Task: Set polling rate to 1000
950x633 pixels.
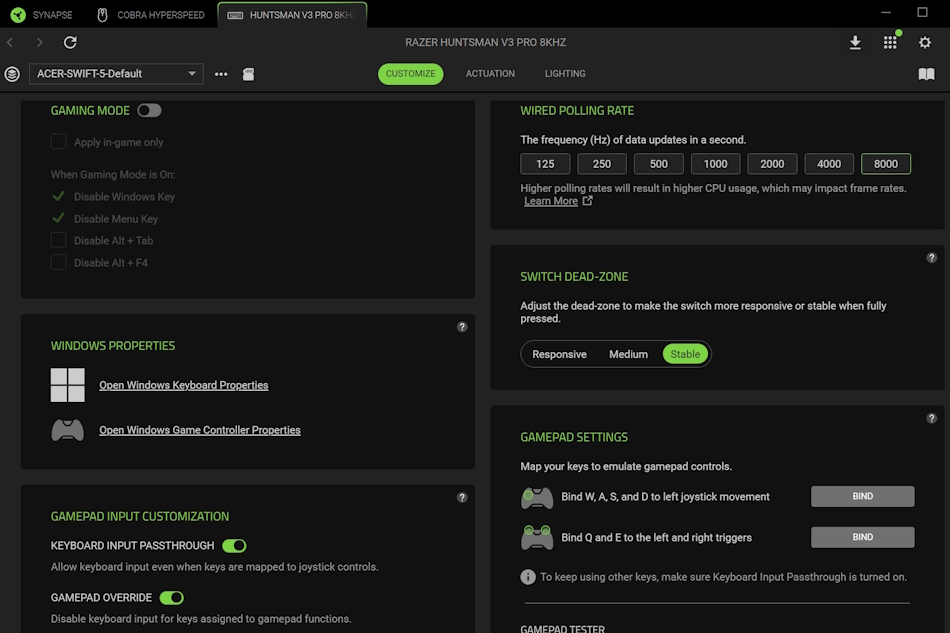Action: tap(716, 164)
